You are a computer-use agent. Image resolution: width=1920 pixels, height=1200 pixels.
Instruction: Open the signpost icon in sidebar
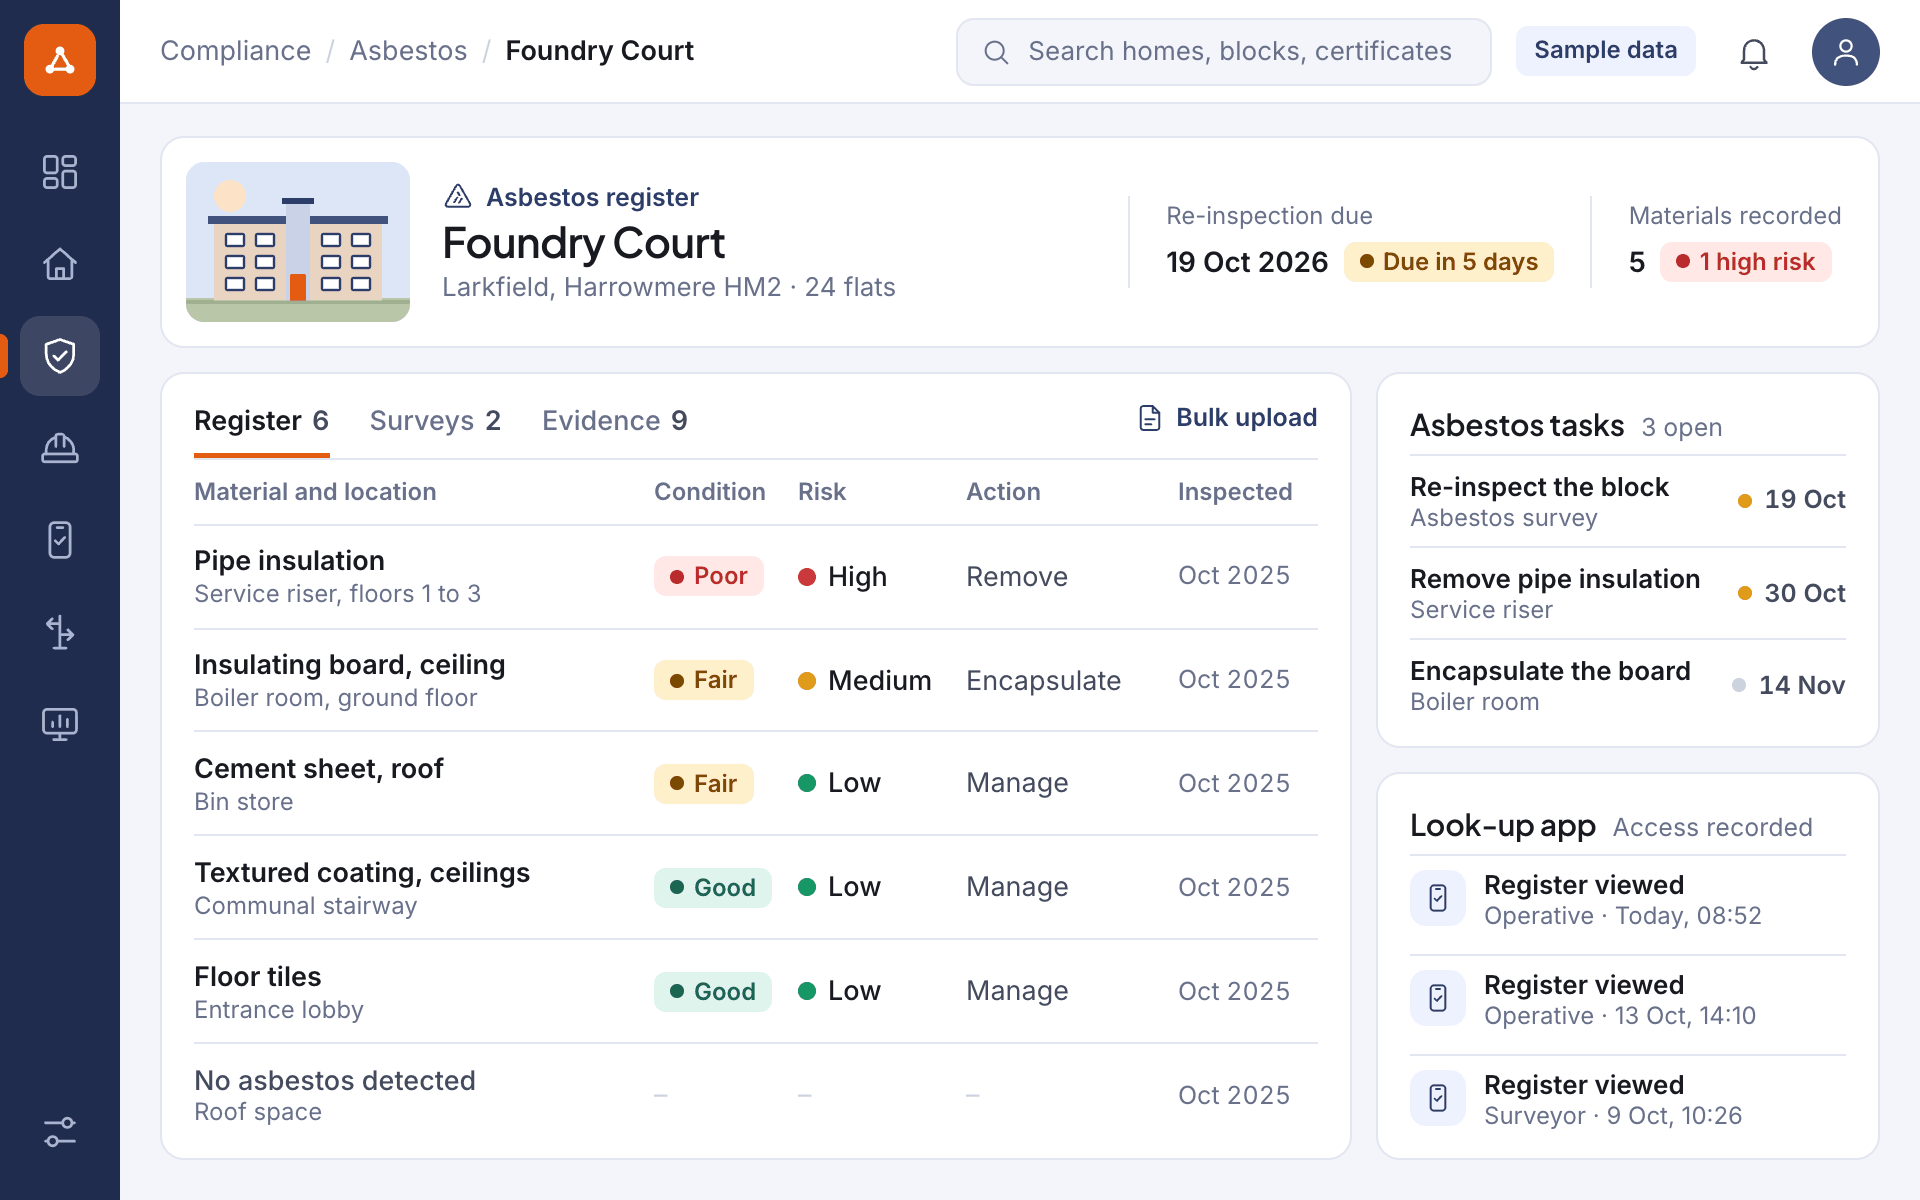tap(60, 632)
